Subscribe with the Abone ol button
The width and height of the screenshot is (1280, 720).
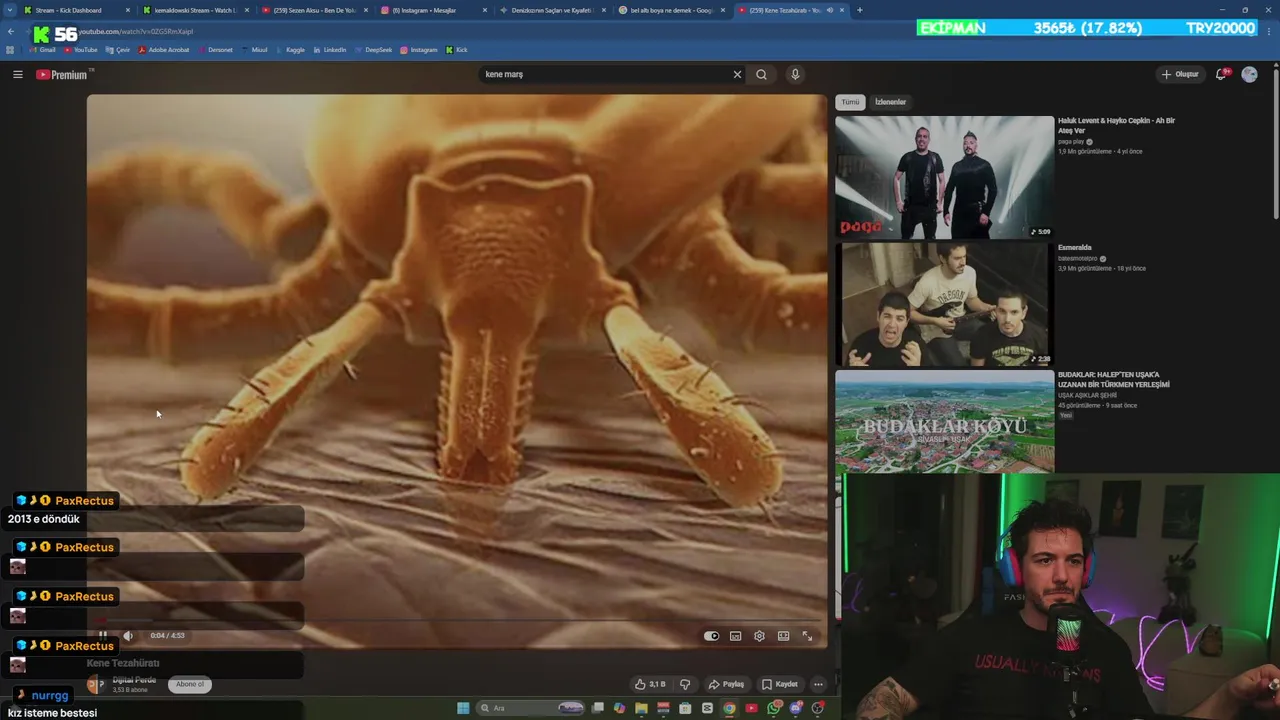[x=190, y=684]
